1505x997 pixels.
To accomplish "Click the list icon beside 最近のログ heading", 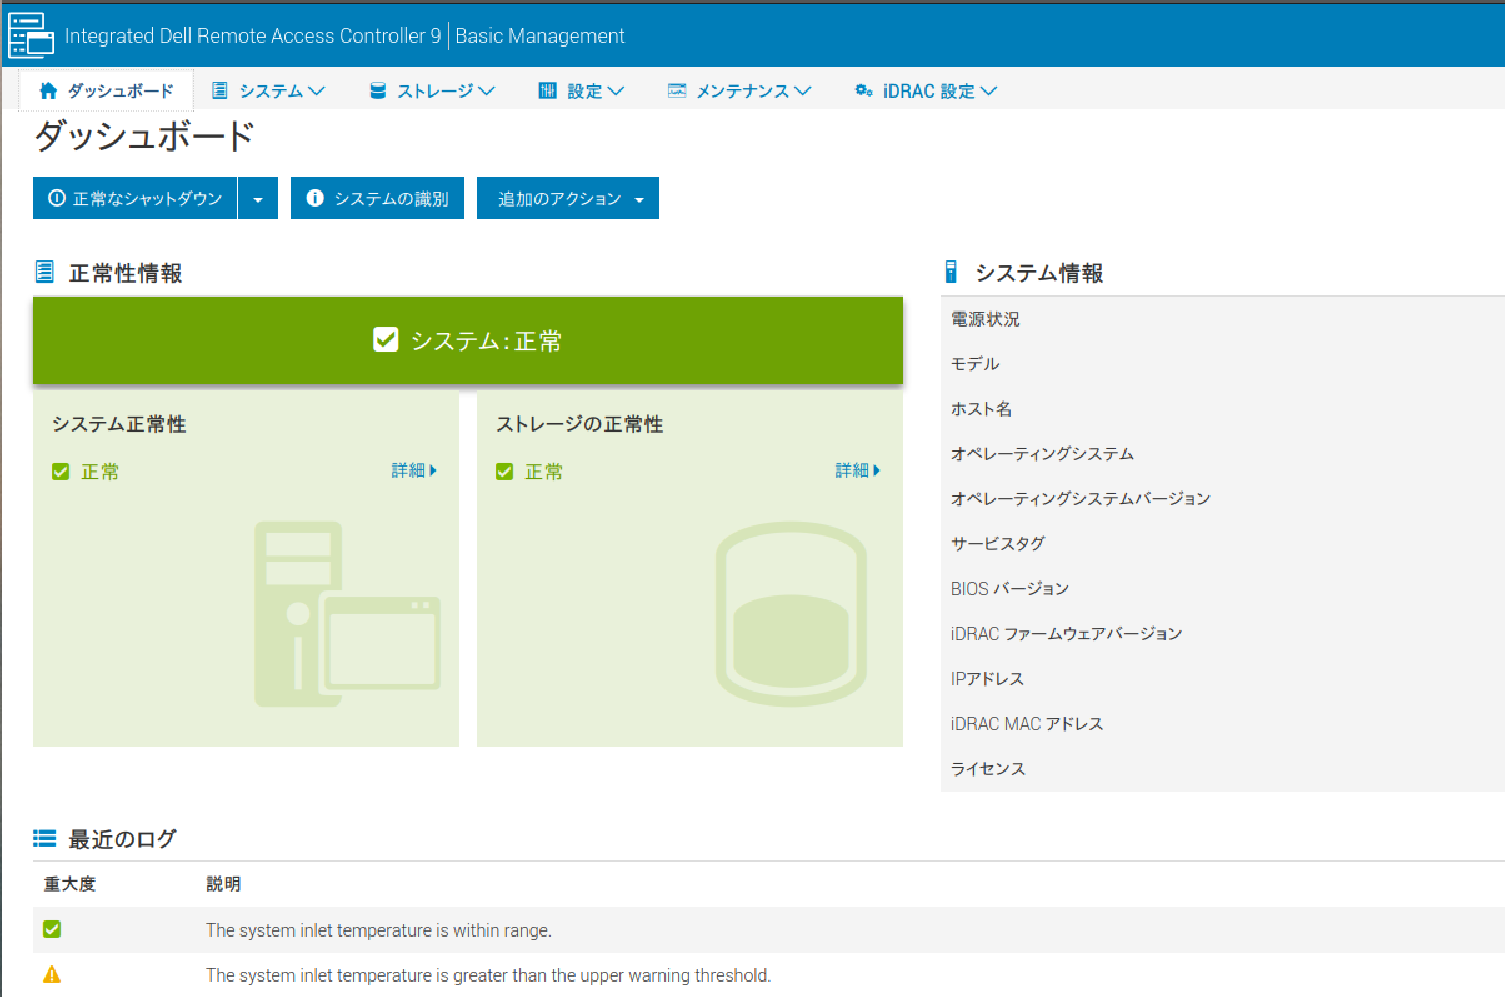I will coord(44,839).
